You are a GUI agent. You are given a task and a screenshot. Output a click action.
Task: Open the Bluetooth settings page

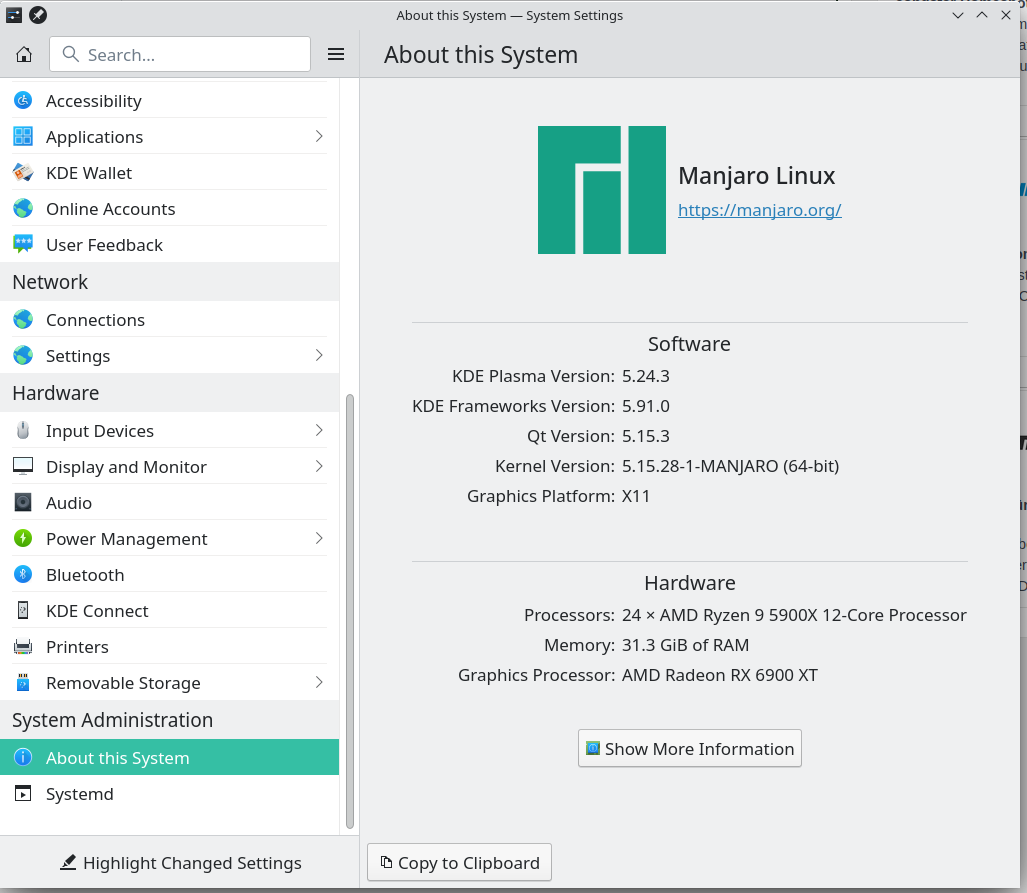pos(170,575)
